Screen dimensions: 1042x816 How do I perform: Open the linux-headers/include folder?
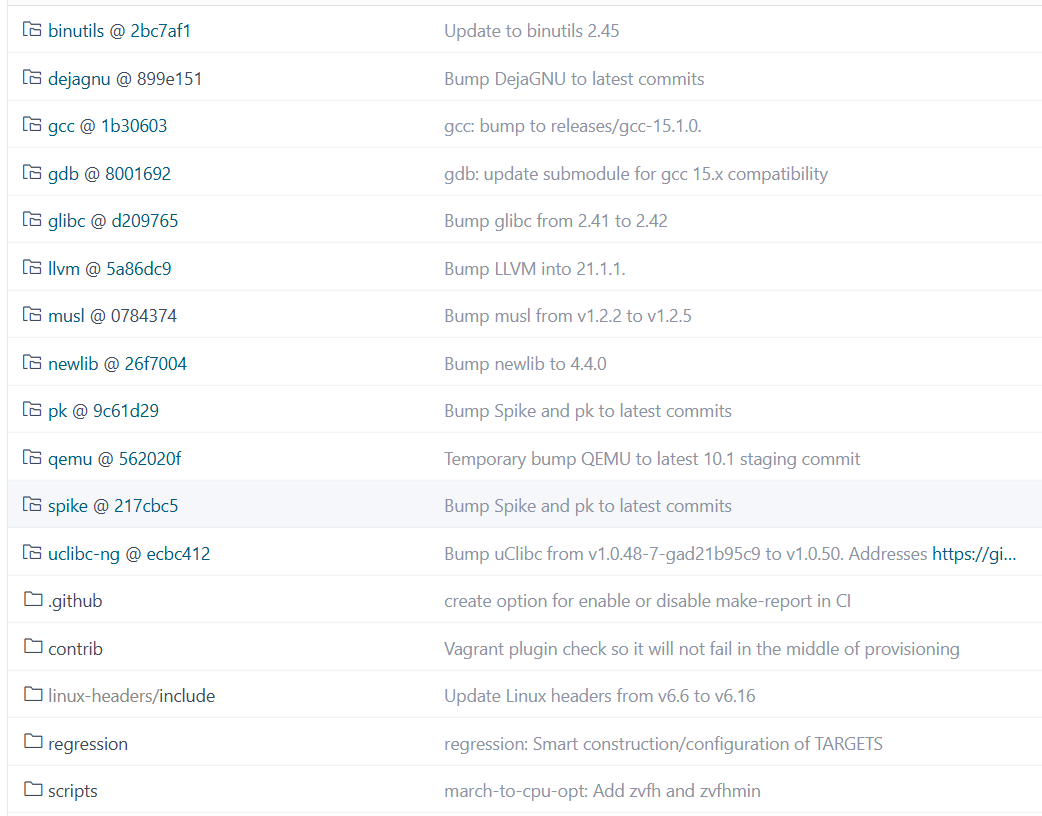pos(132,696)
